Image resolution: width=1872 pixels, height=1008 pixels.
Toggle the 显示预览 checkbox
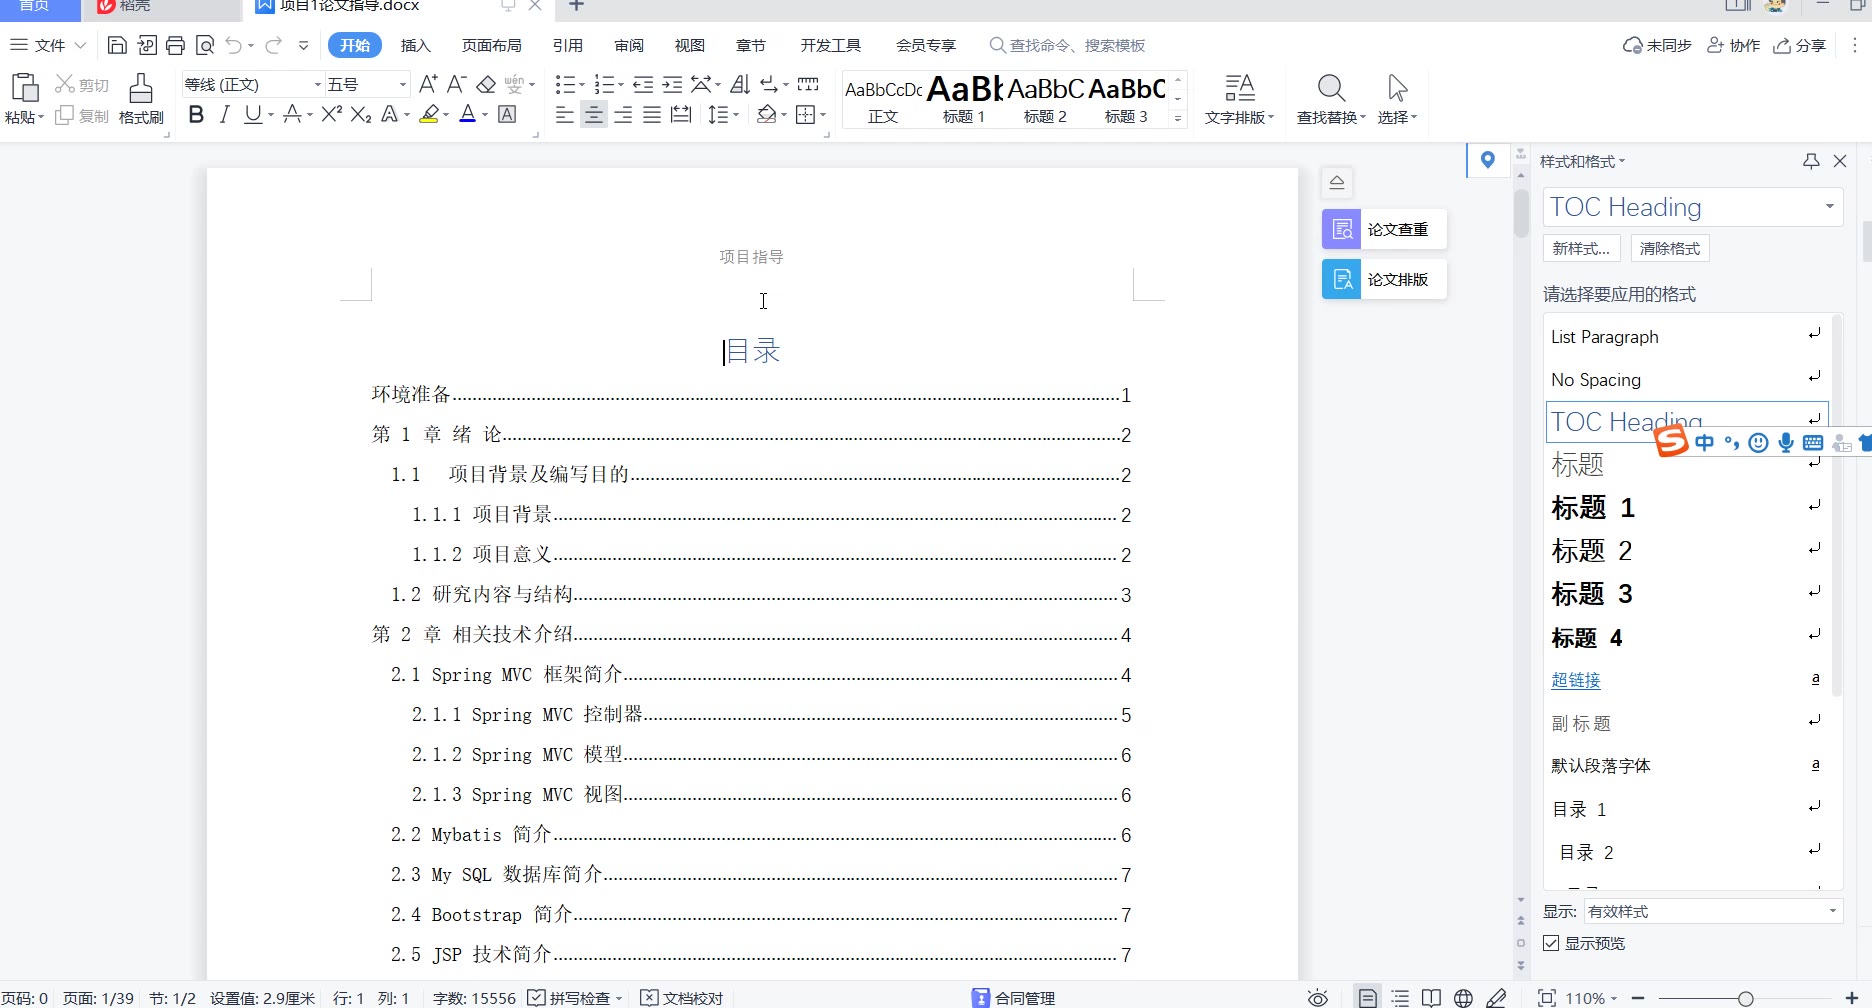point(1551,943)
